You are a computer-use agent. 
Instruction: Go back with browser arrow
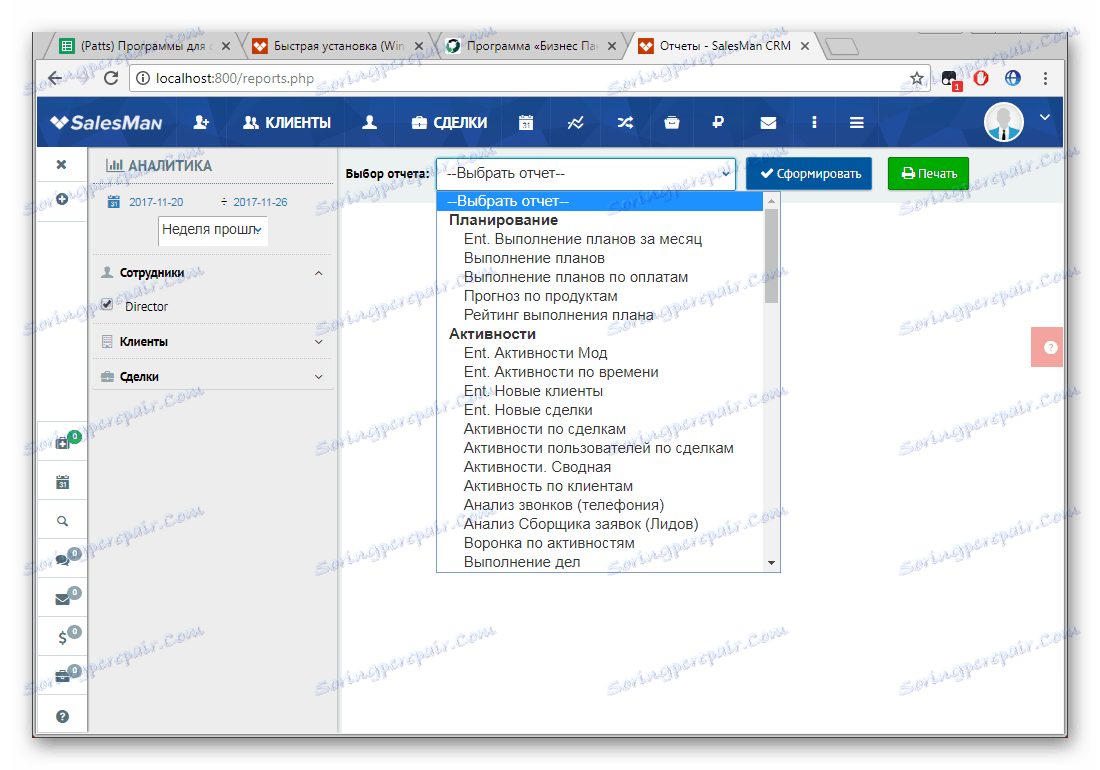pyautogui.click(x=55, y=78)
